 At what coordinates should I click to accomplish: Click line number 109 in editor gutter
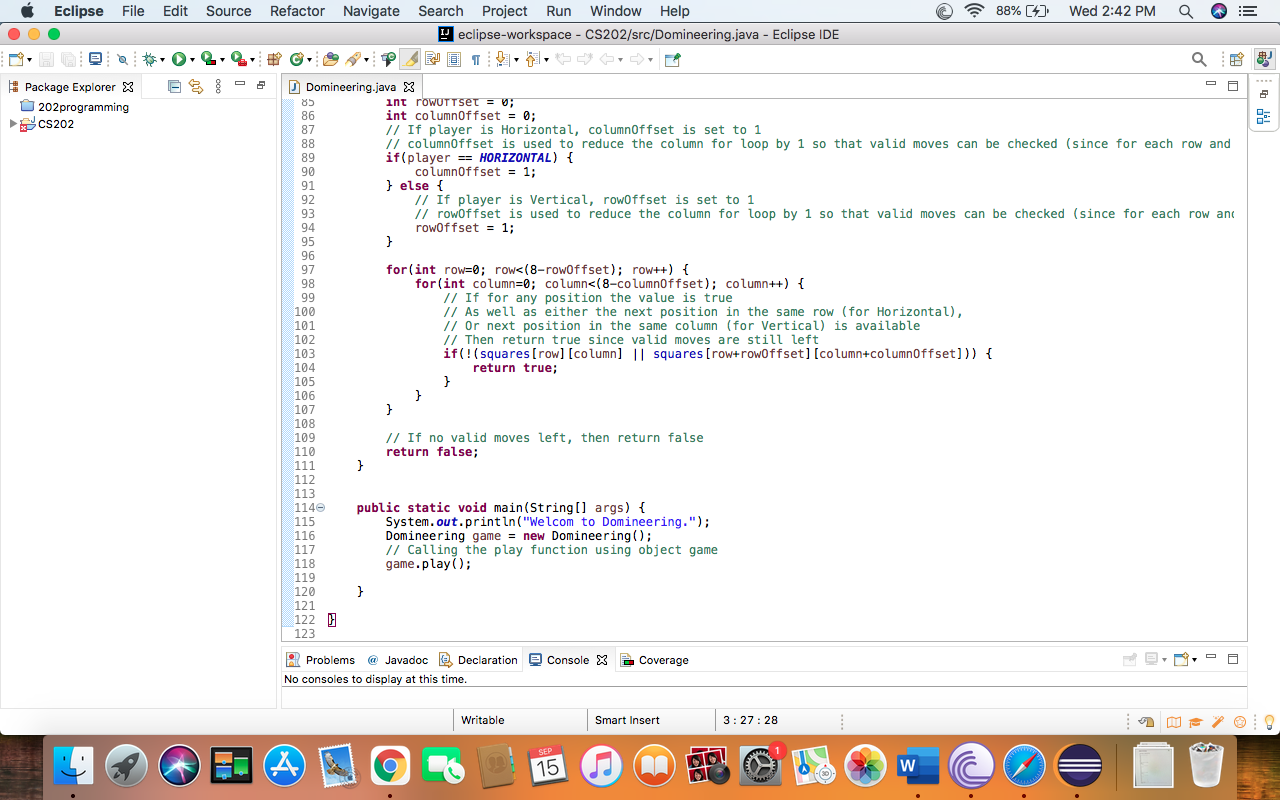coord(304,438)
